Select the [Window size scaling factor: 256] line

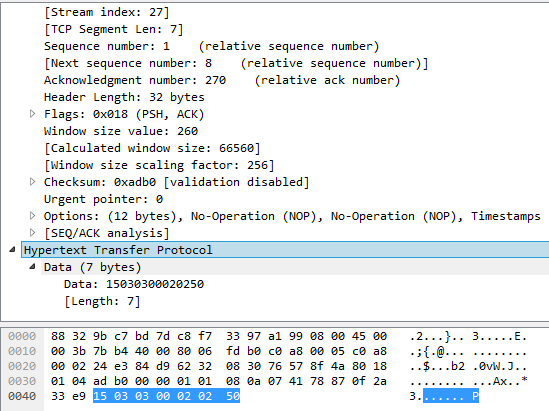coord(159,165)
